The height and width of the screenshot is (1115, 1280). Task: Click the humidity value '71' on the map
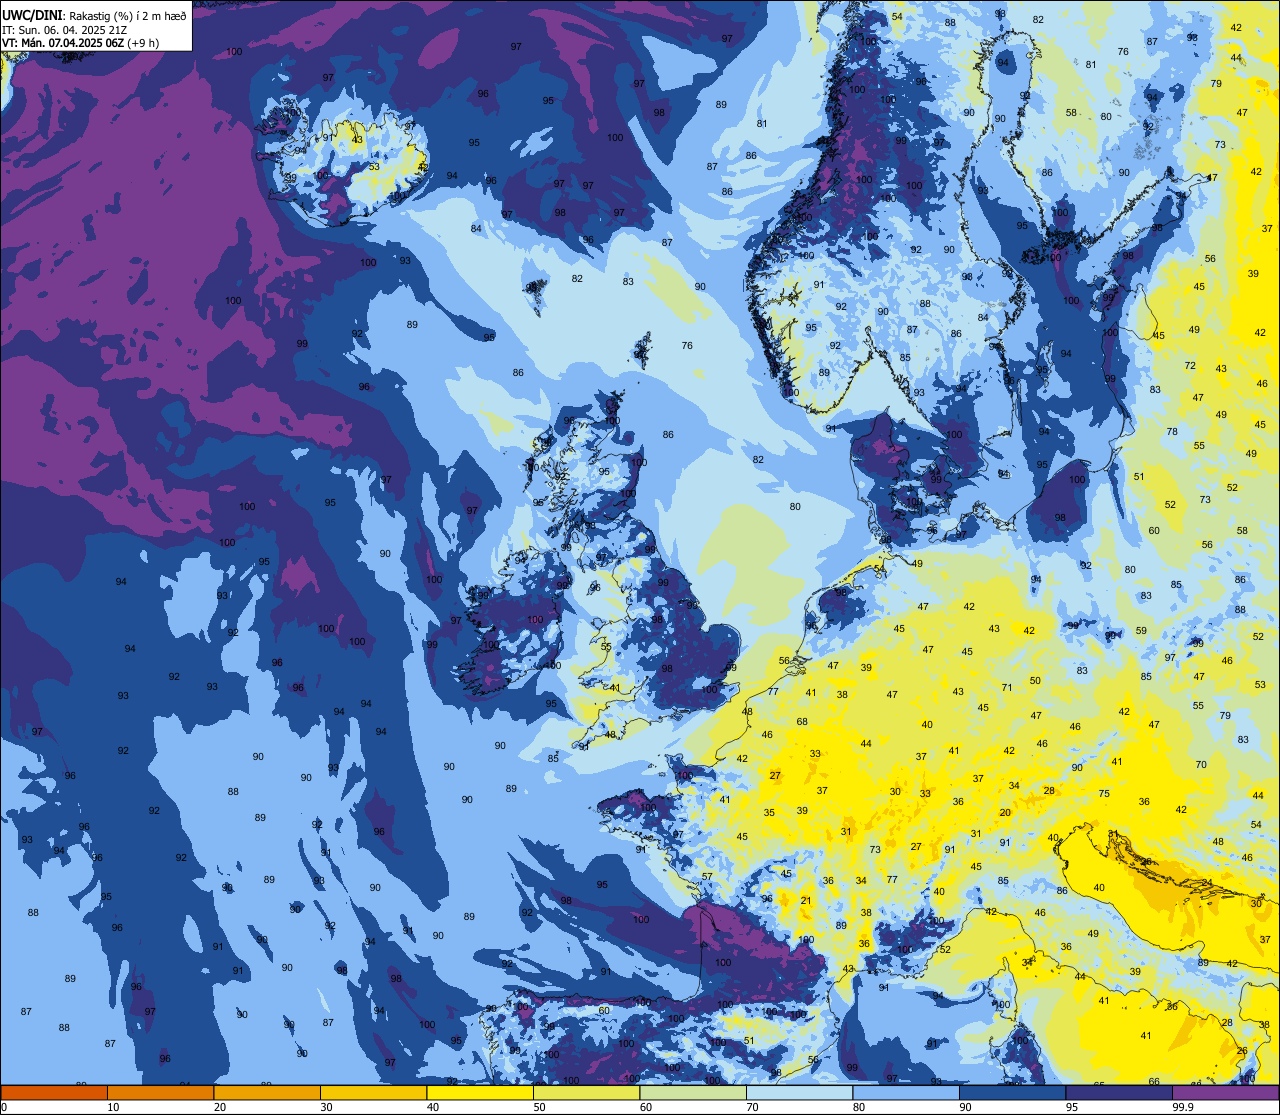click(x=1007, y=687)
